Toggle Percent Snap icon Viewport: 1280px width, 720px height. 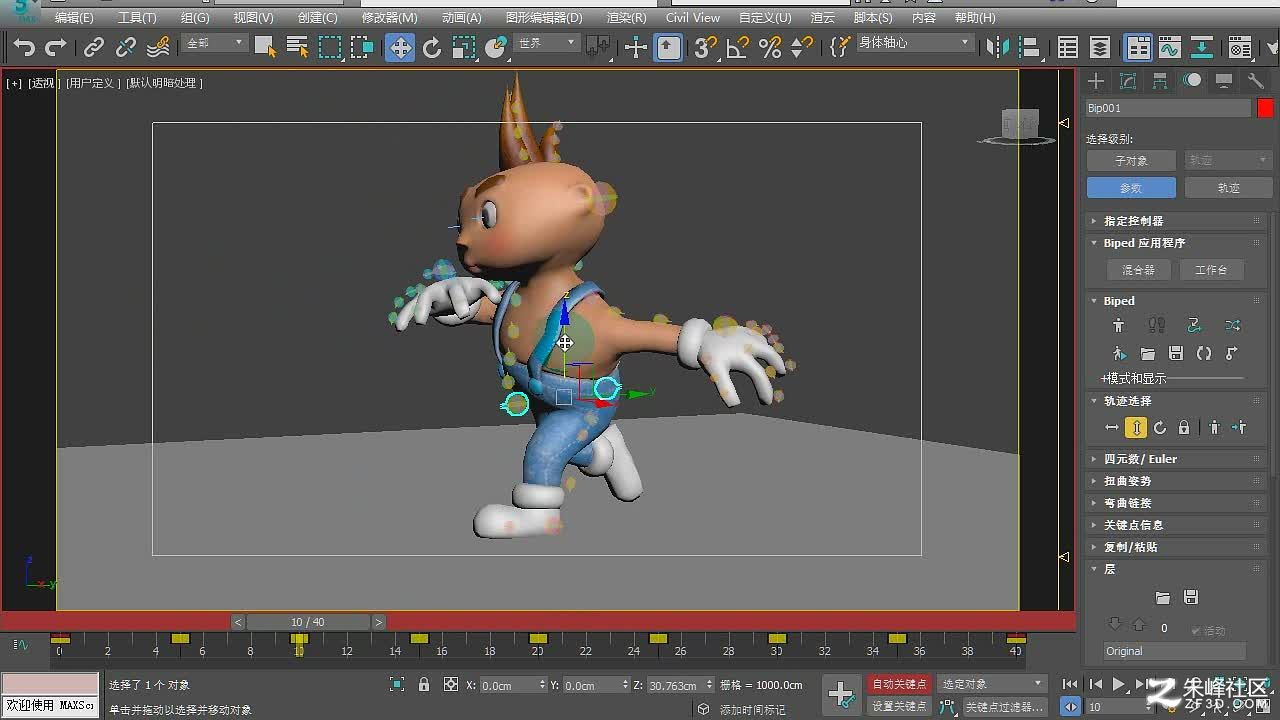click(x=770, y=47)
